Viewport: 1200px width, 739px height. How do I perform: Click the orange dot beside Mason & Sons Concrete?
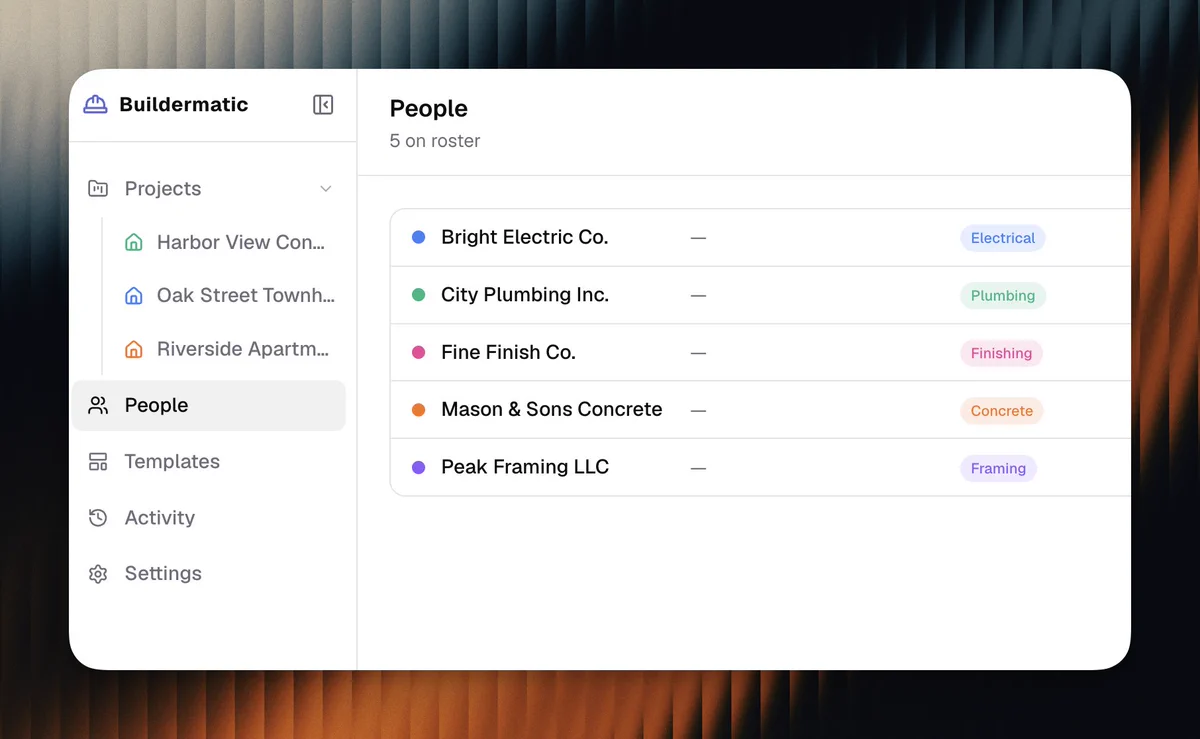[x=419, y=409]
